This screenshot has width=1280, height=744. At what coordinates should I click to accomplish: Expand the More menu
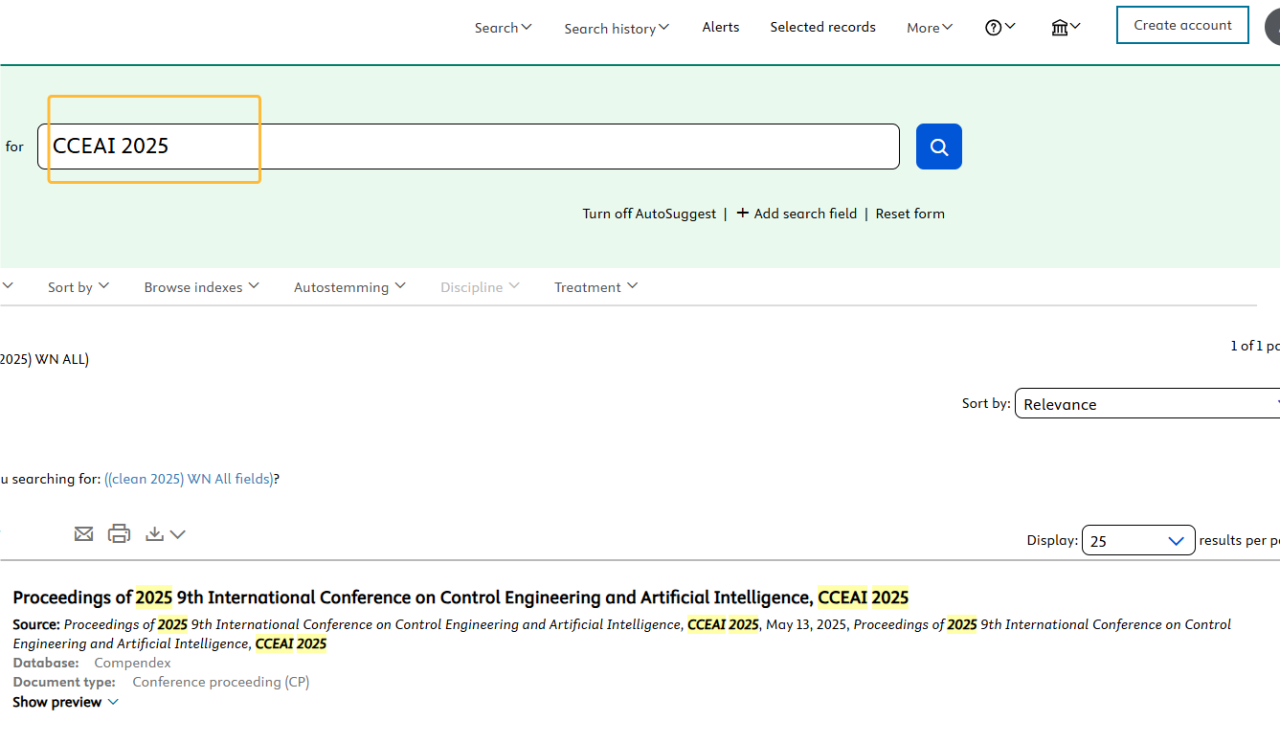pos(930,28)
